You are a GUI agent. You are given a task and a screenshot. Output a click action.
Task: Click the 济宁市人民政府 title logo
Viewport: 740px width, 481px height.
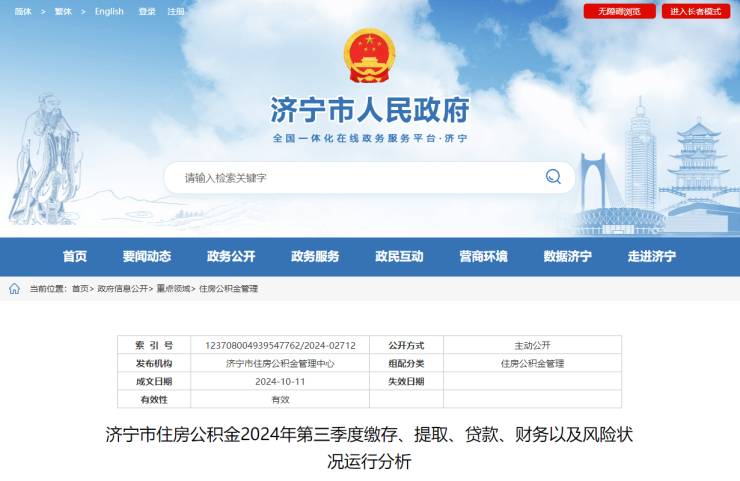click(x=369, y=109)
